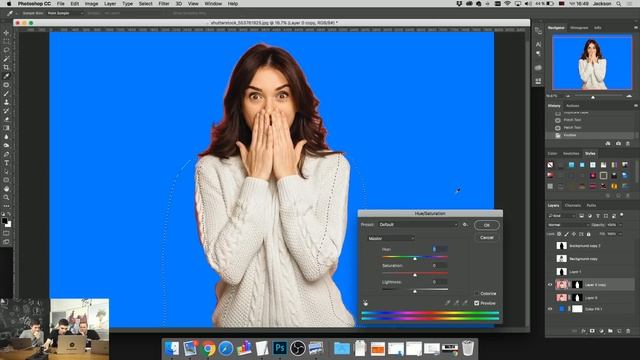The height and width of the screenshot is (360, 640).
Task: Open the Select menu
Action: 145,4
